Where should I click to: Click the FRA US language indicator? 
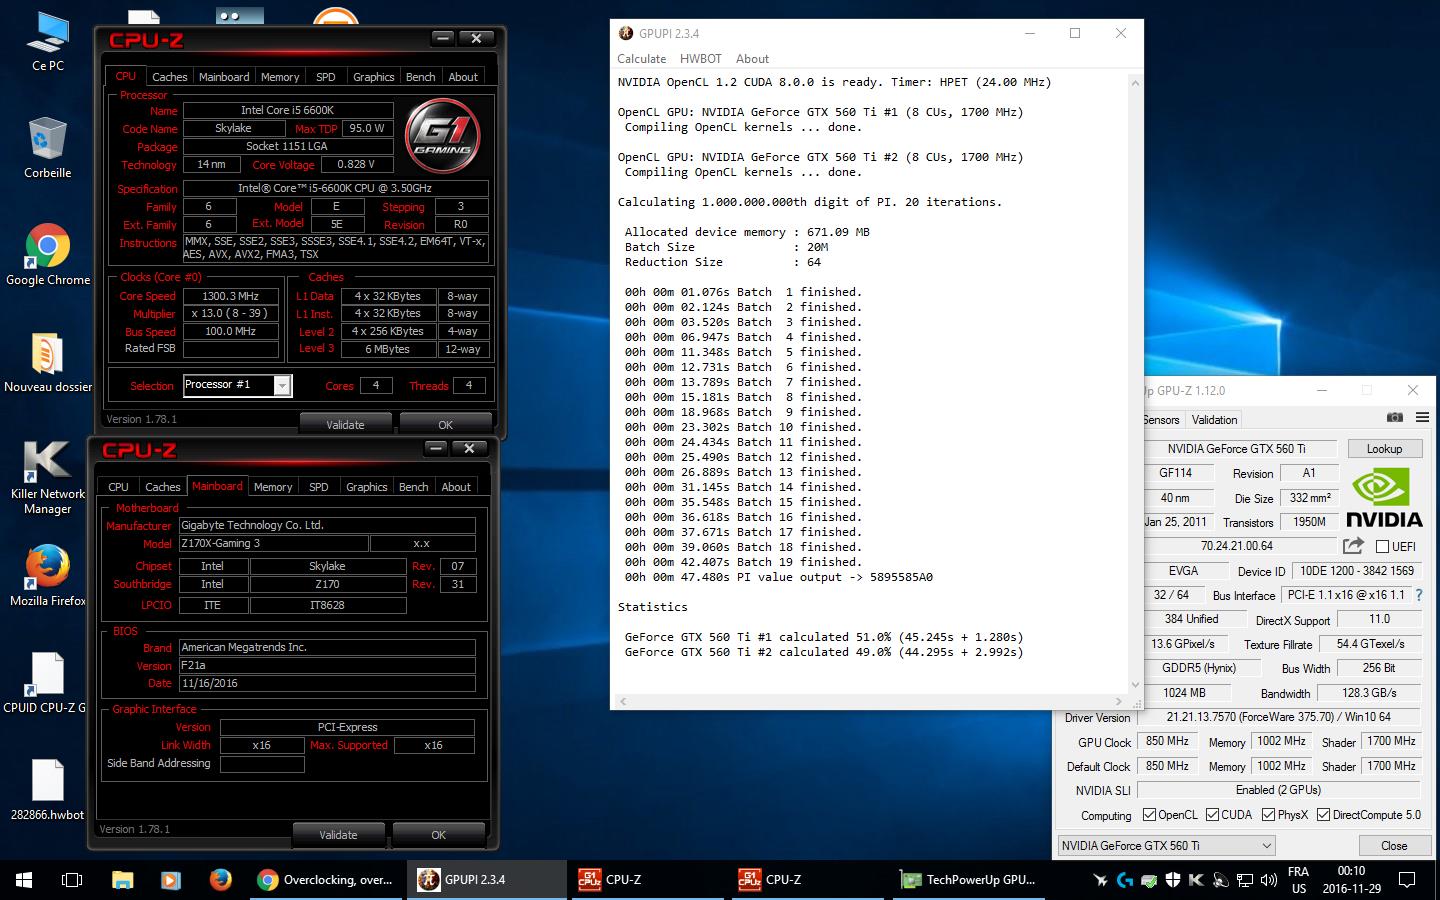1298,880
